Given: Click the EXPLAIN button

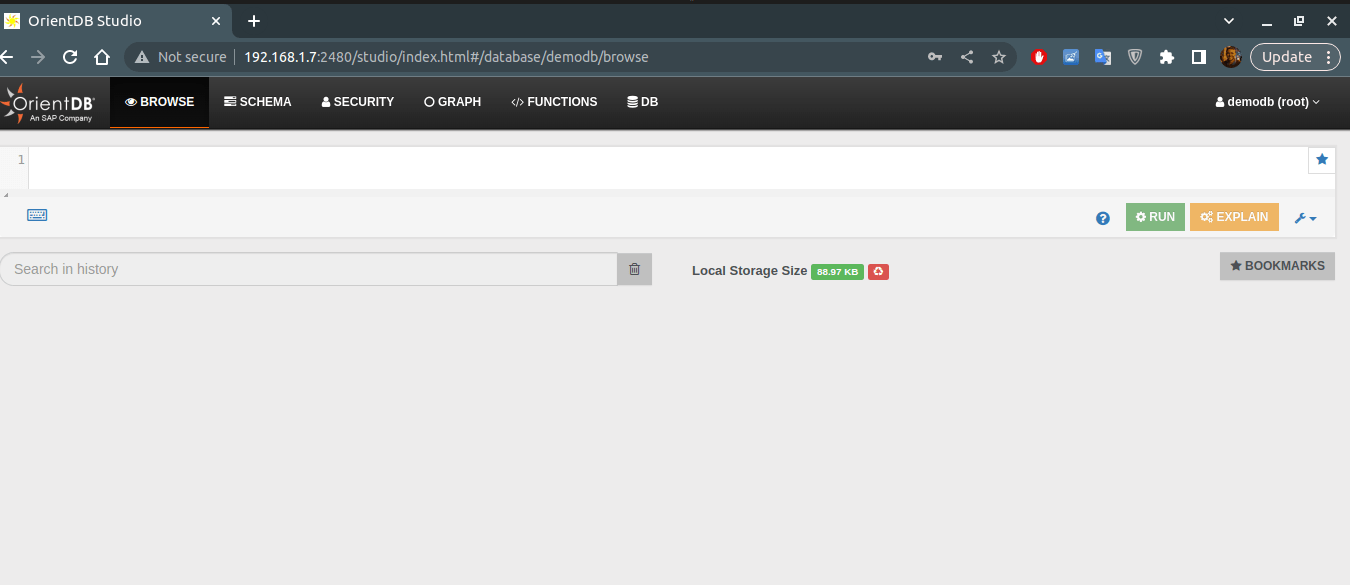Looking at the screenshot, I should [x=1234, y=217].
